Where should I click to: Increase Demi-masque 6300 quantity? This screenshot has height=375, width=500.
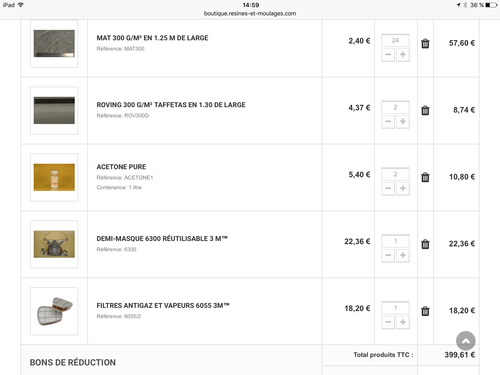pos(403,255)
